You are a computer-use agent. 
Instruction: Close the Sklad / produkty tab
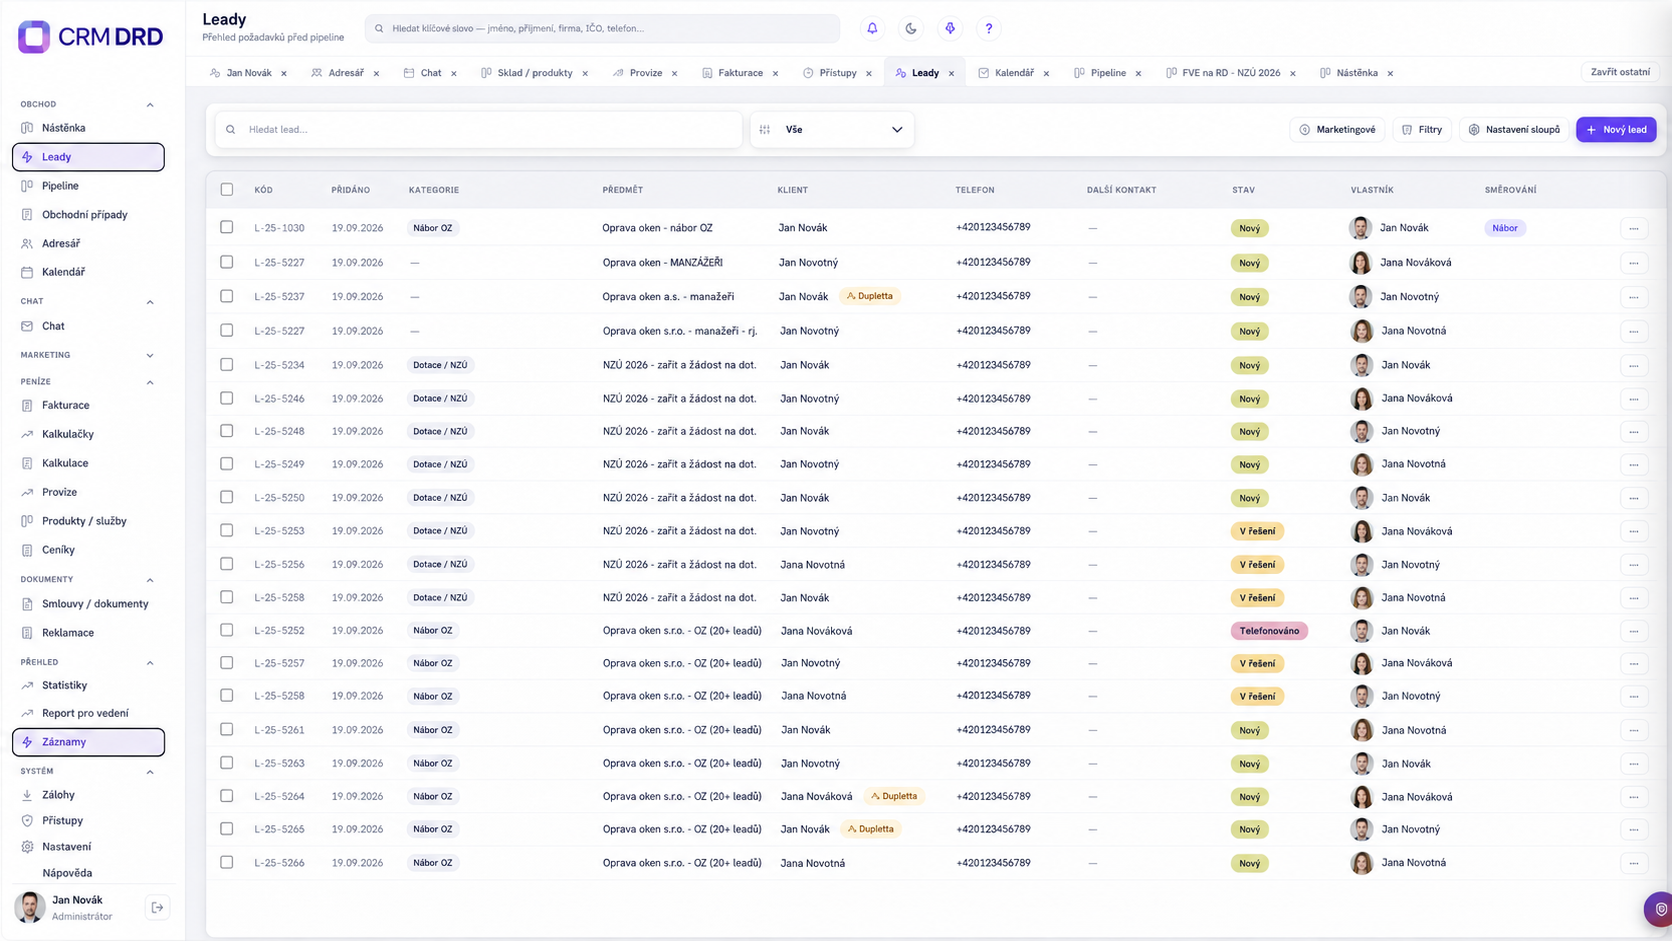(585, 73)
